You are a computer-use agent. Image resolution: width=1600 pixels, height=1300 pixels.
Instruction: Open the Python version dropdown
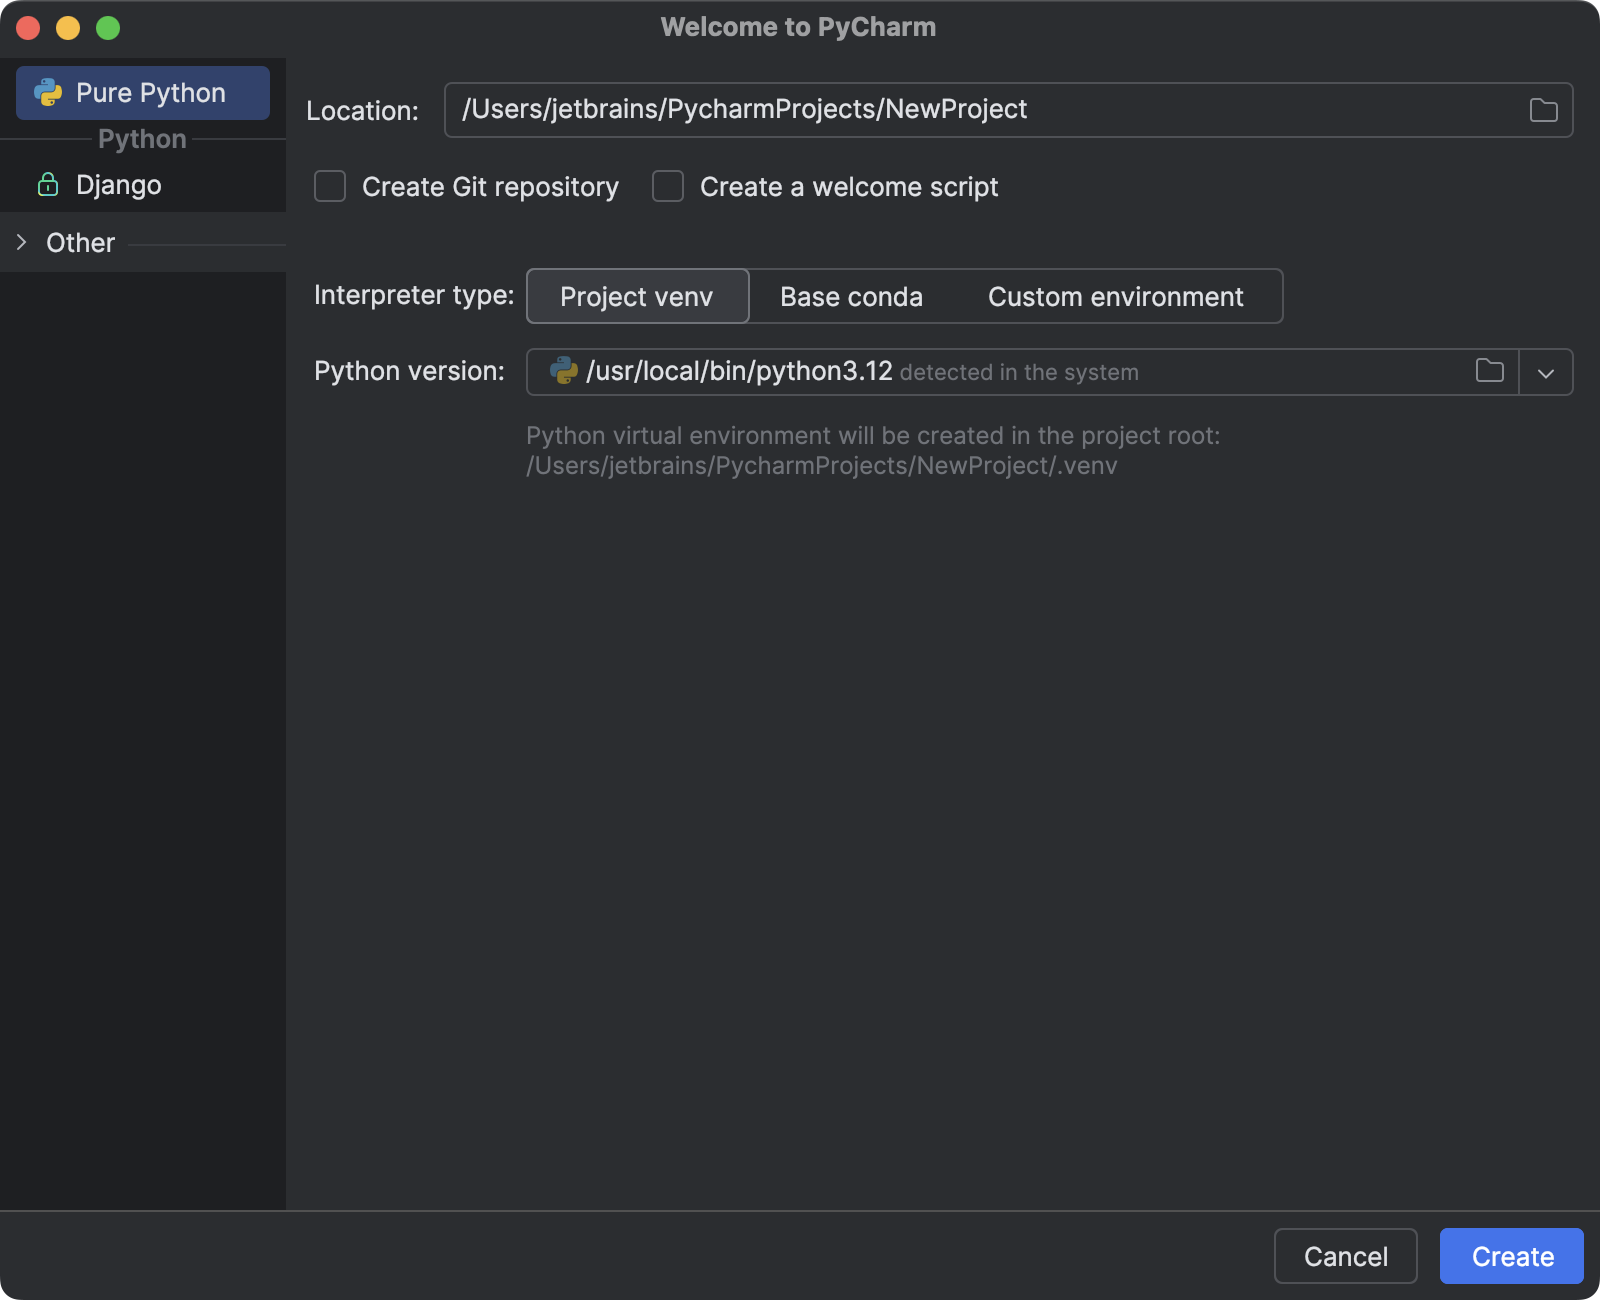[x=1546, y=372]
